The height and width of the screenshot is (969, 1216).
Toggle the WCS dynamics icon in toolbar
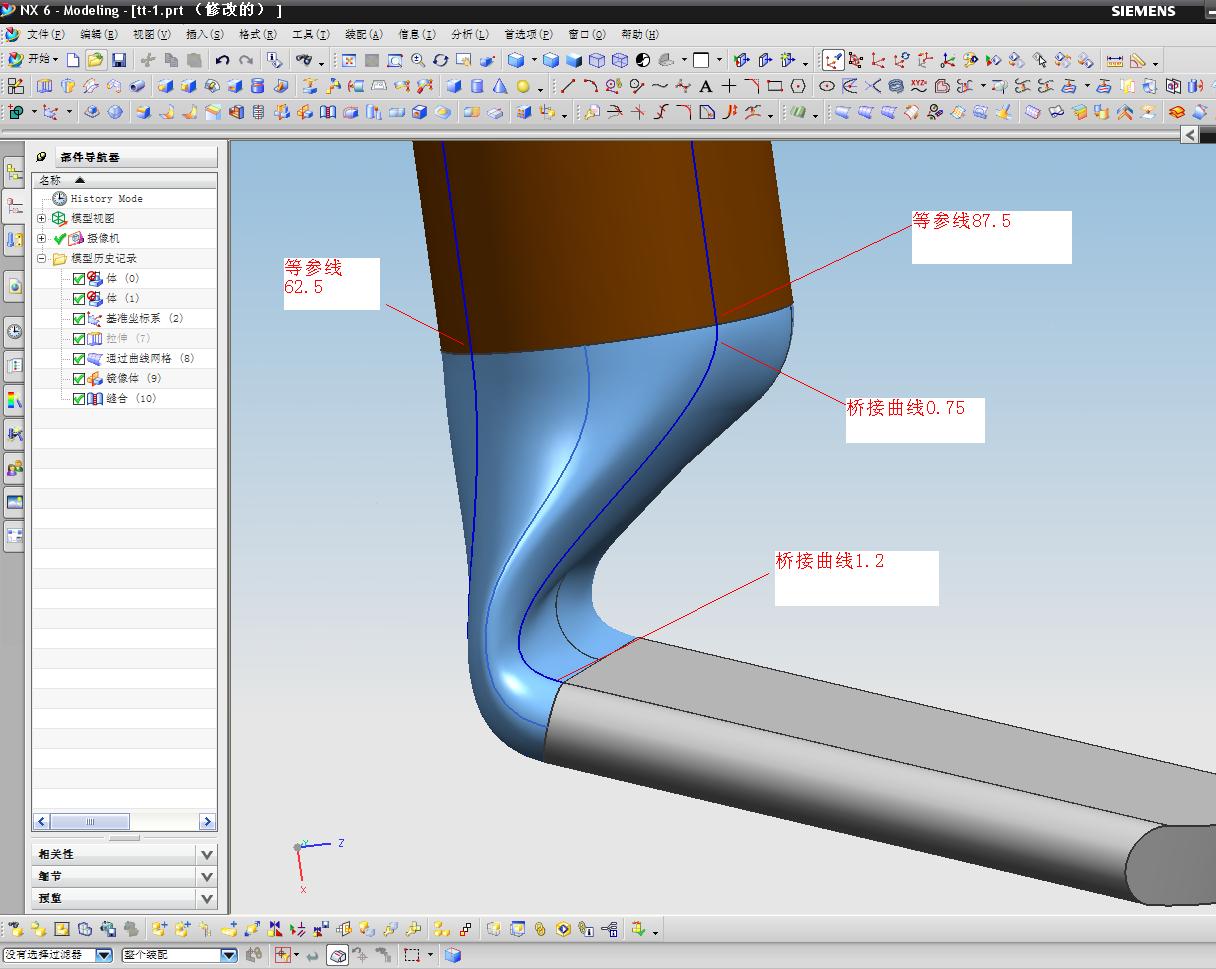(832, 60)
